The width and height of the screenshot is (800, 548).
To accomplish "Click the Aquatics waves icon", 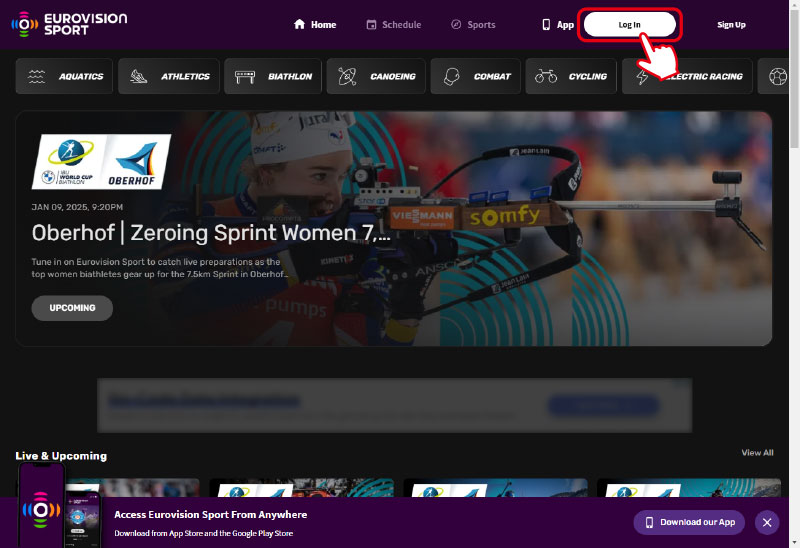I will pyautogui.click(x=36, y=77).
